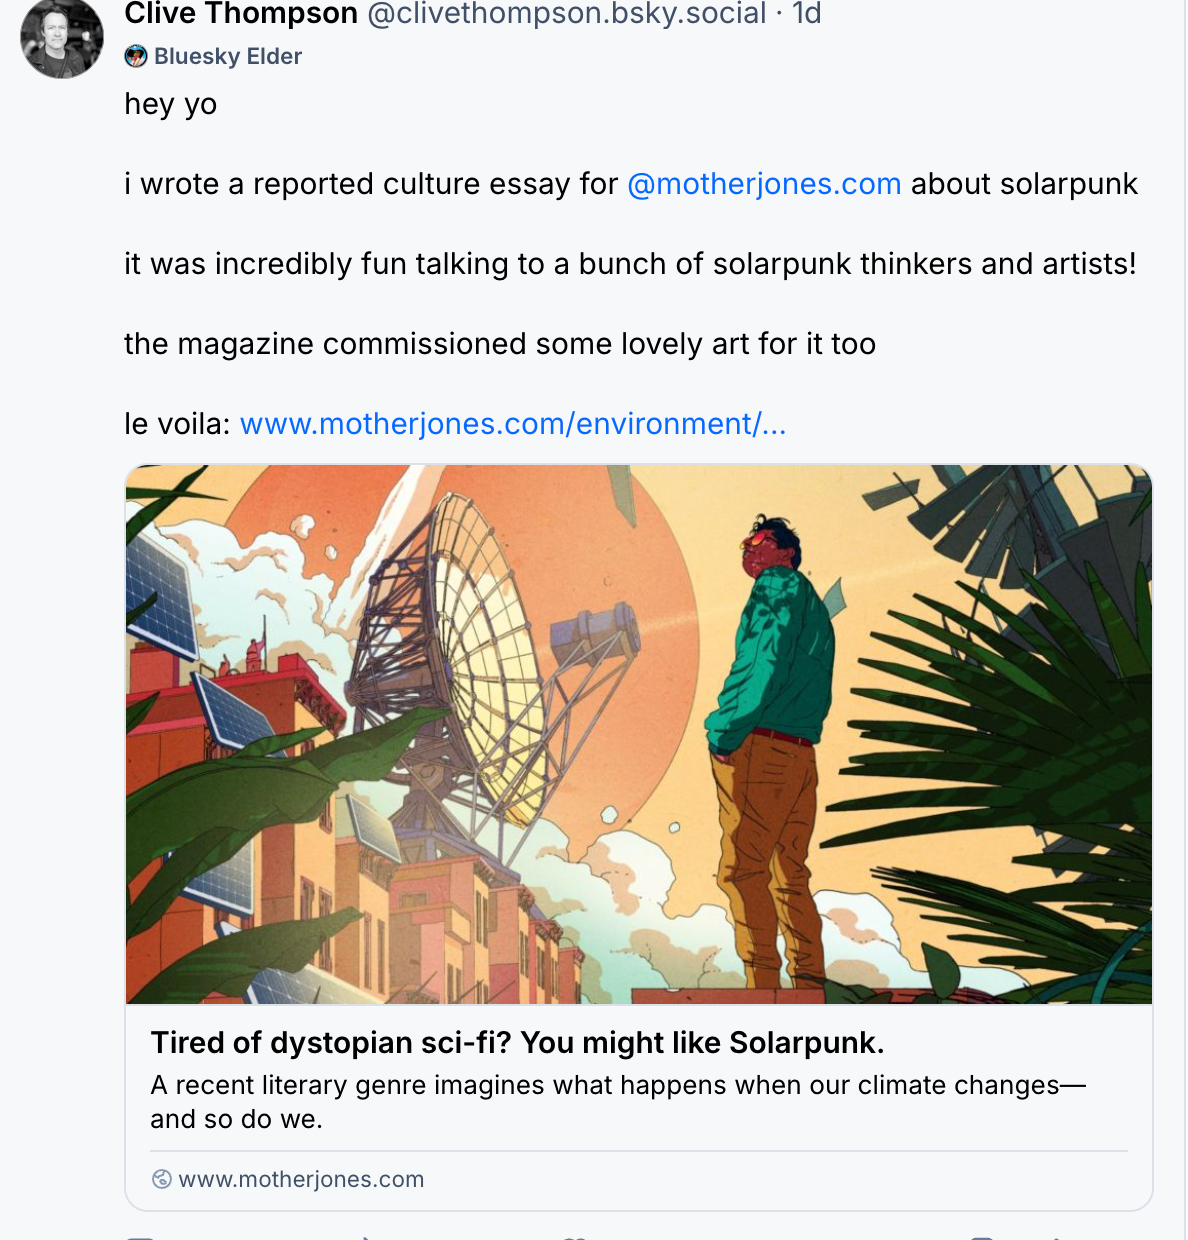Click 'i wrote a reported culture essay' text
1188x1240 pixels.
pyautogui.click(x=370, y=184)
